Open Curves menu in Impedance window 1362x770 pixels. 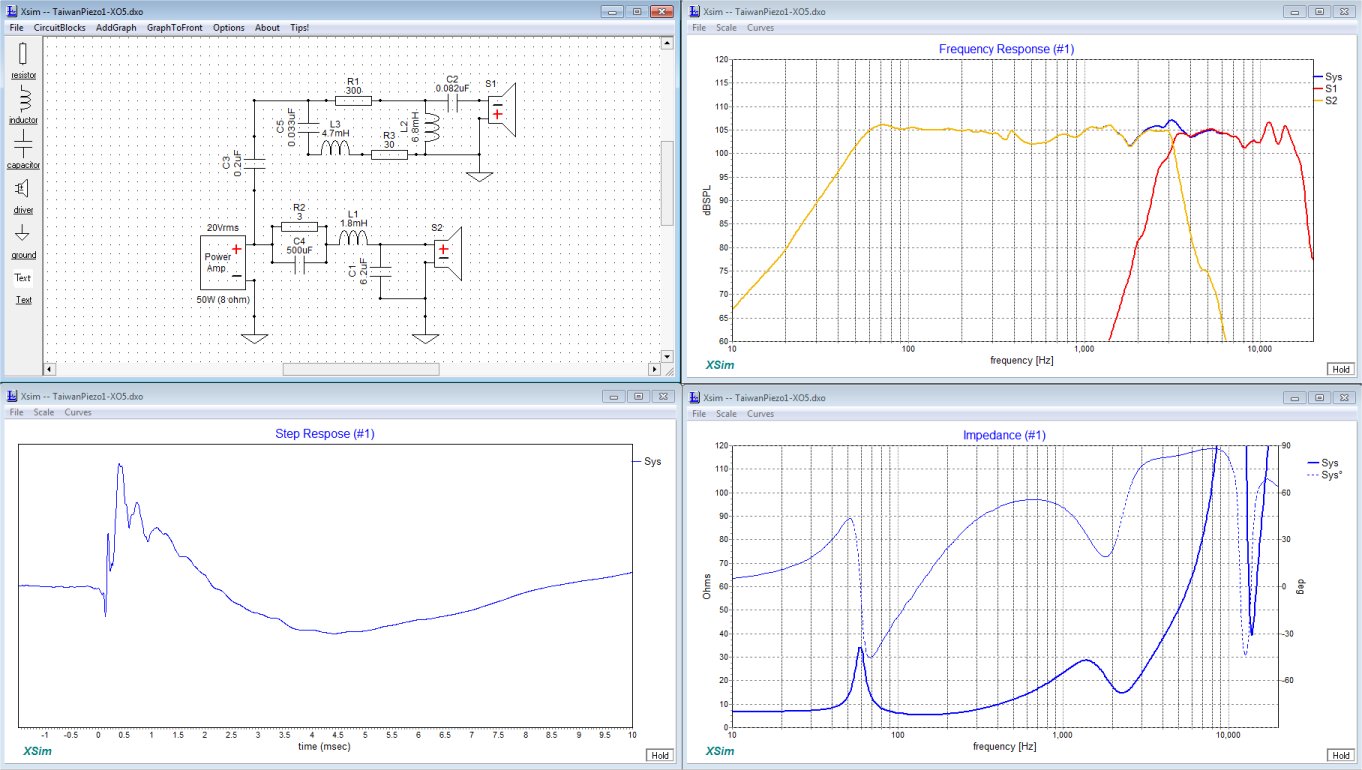(760, 413)
